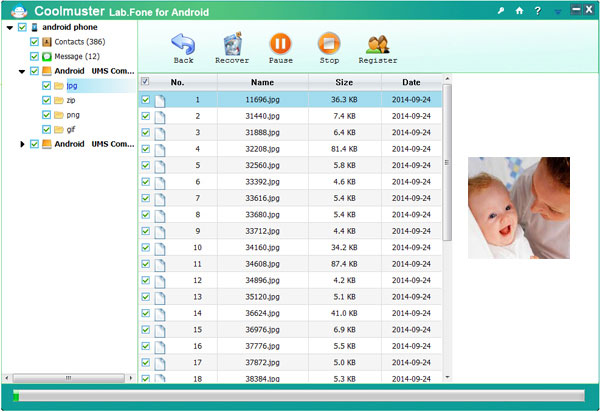Open the title bar dropdown arrow menu
This screenshot has width=600, height=412.
pos(557,12)
